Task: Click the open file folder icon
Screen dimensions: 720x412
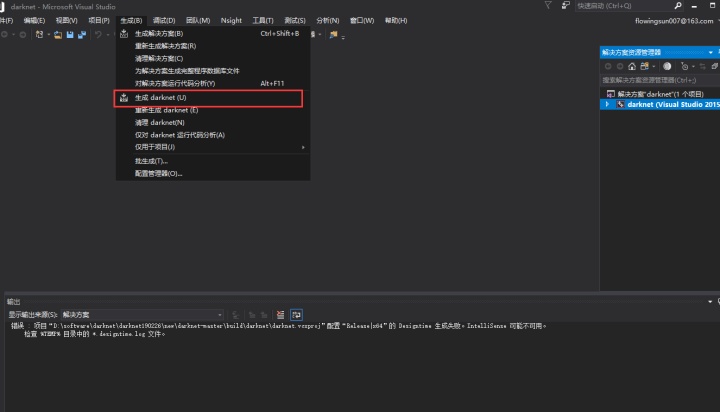Action: 58,34
